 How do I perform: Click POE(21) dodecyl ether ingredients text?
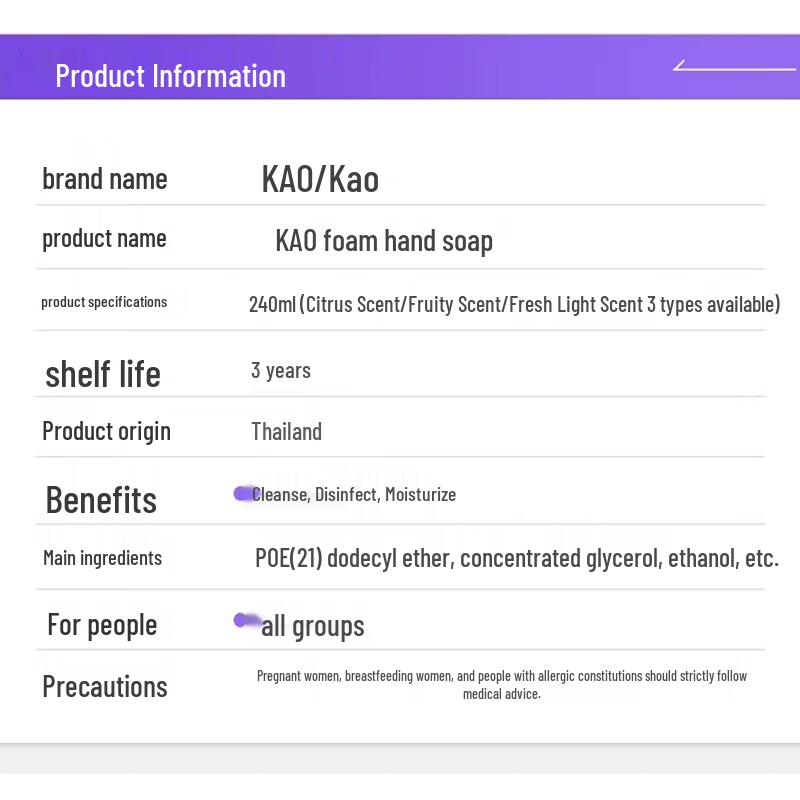517,558
